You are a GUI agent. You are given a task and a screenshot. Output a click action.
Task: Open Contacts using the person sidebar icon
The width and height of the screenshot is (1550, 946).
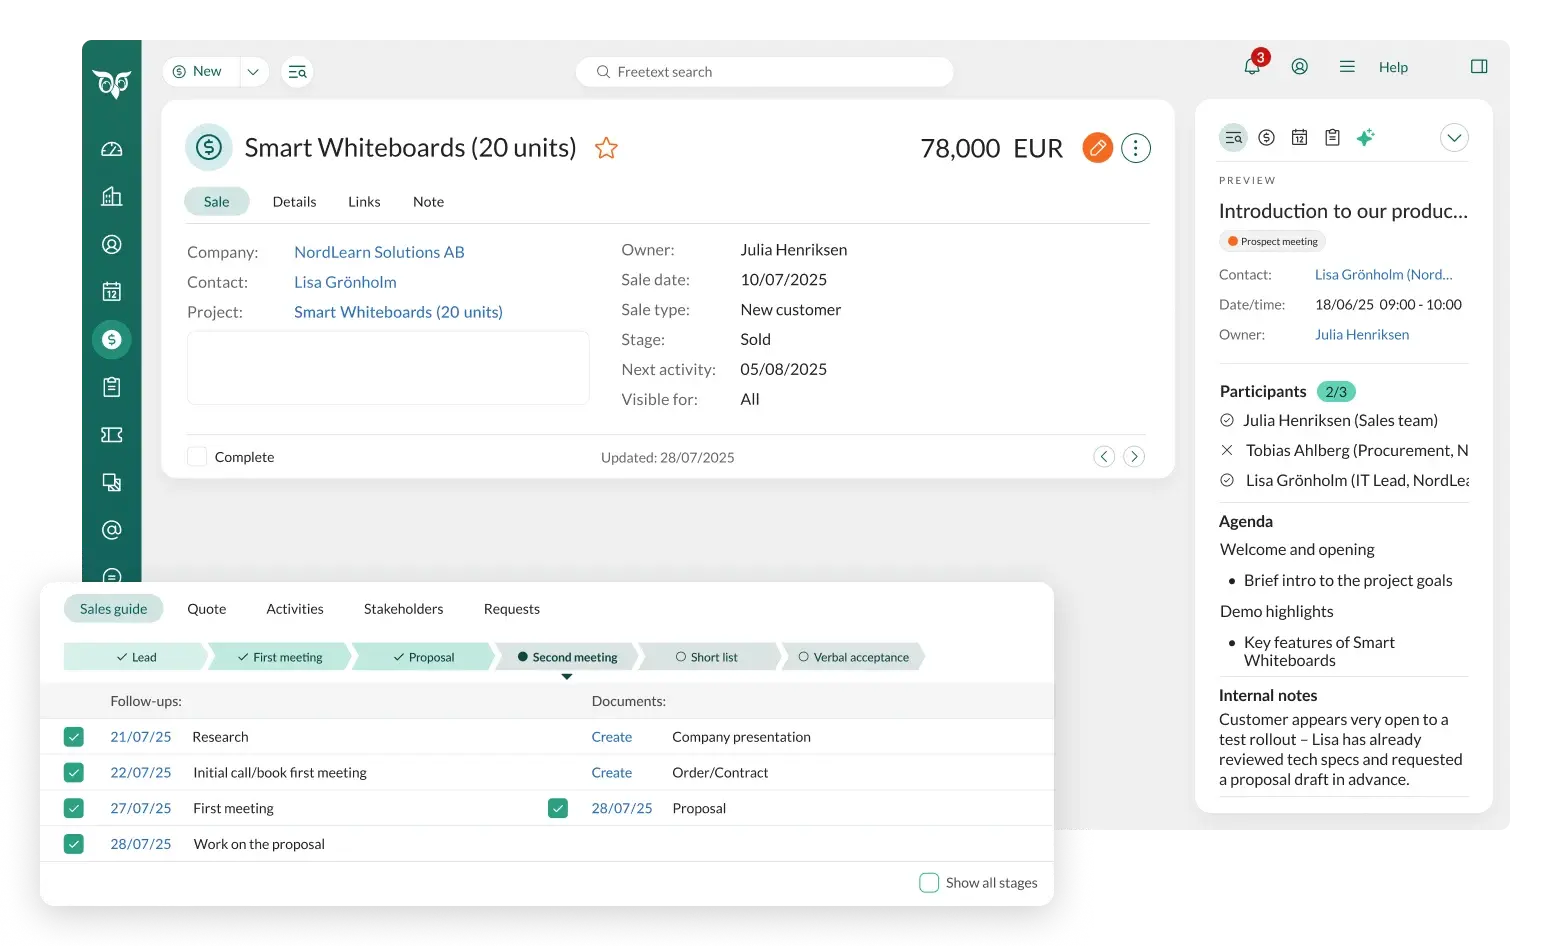(111, 244)
